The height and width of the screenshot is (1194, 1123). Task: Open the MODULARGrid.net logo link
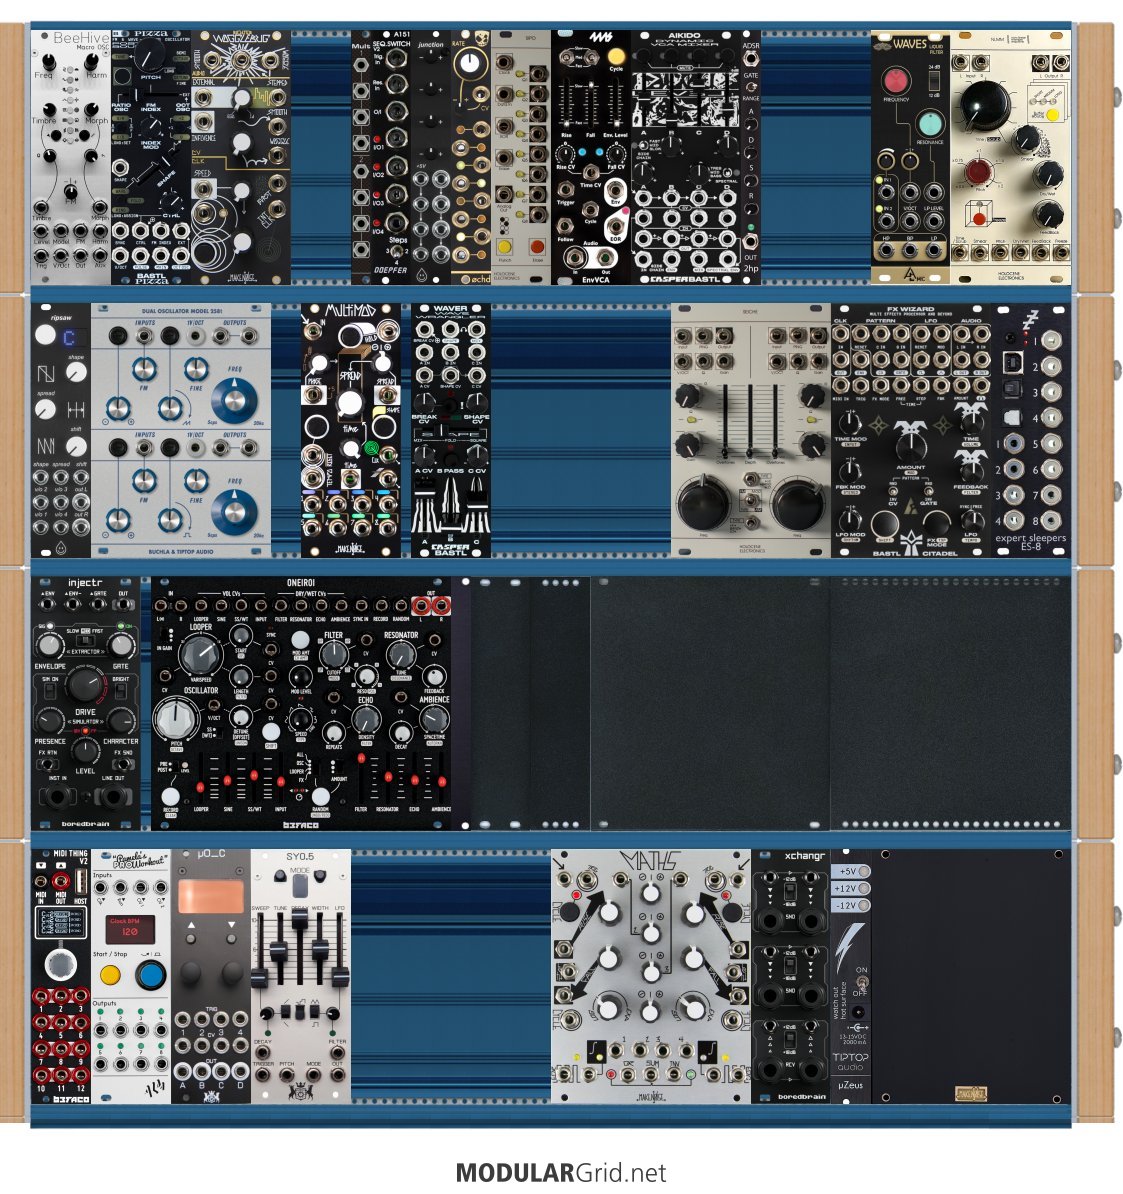(561, 1173)
